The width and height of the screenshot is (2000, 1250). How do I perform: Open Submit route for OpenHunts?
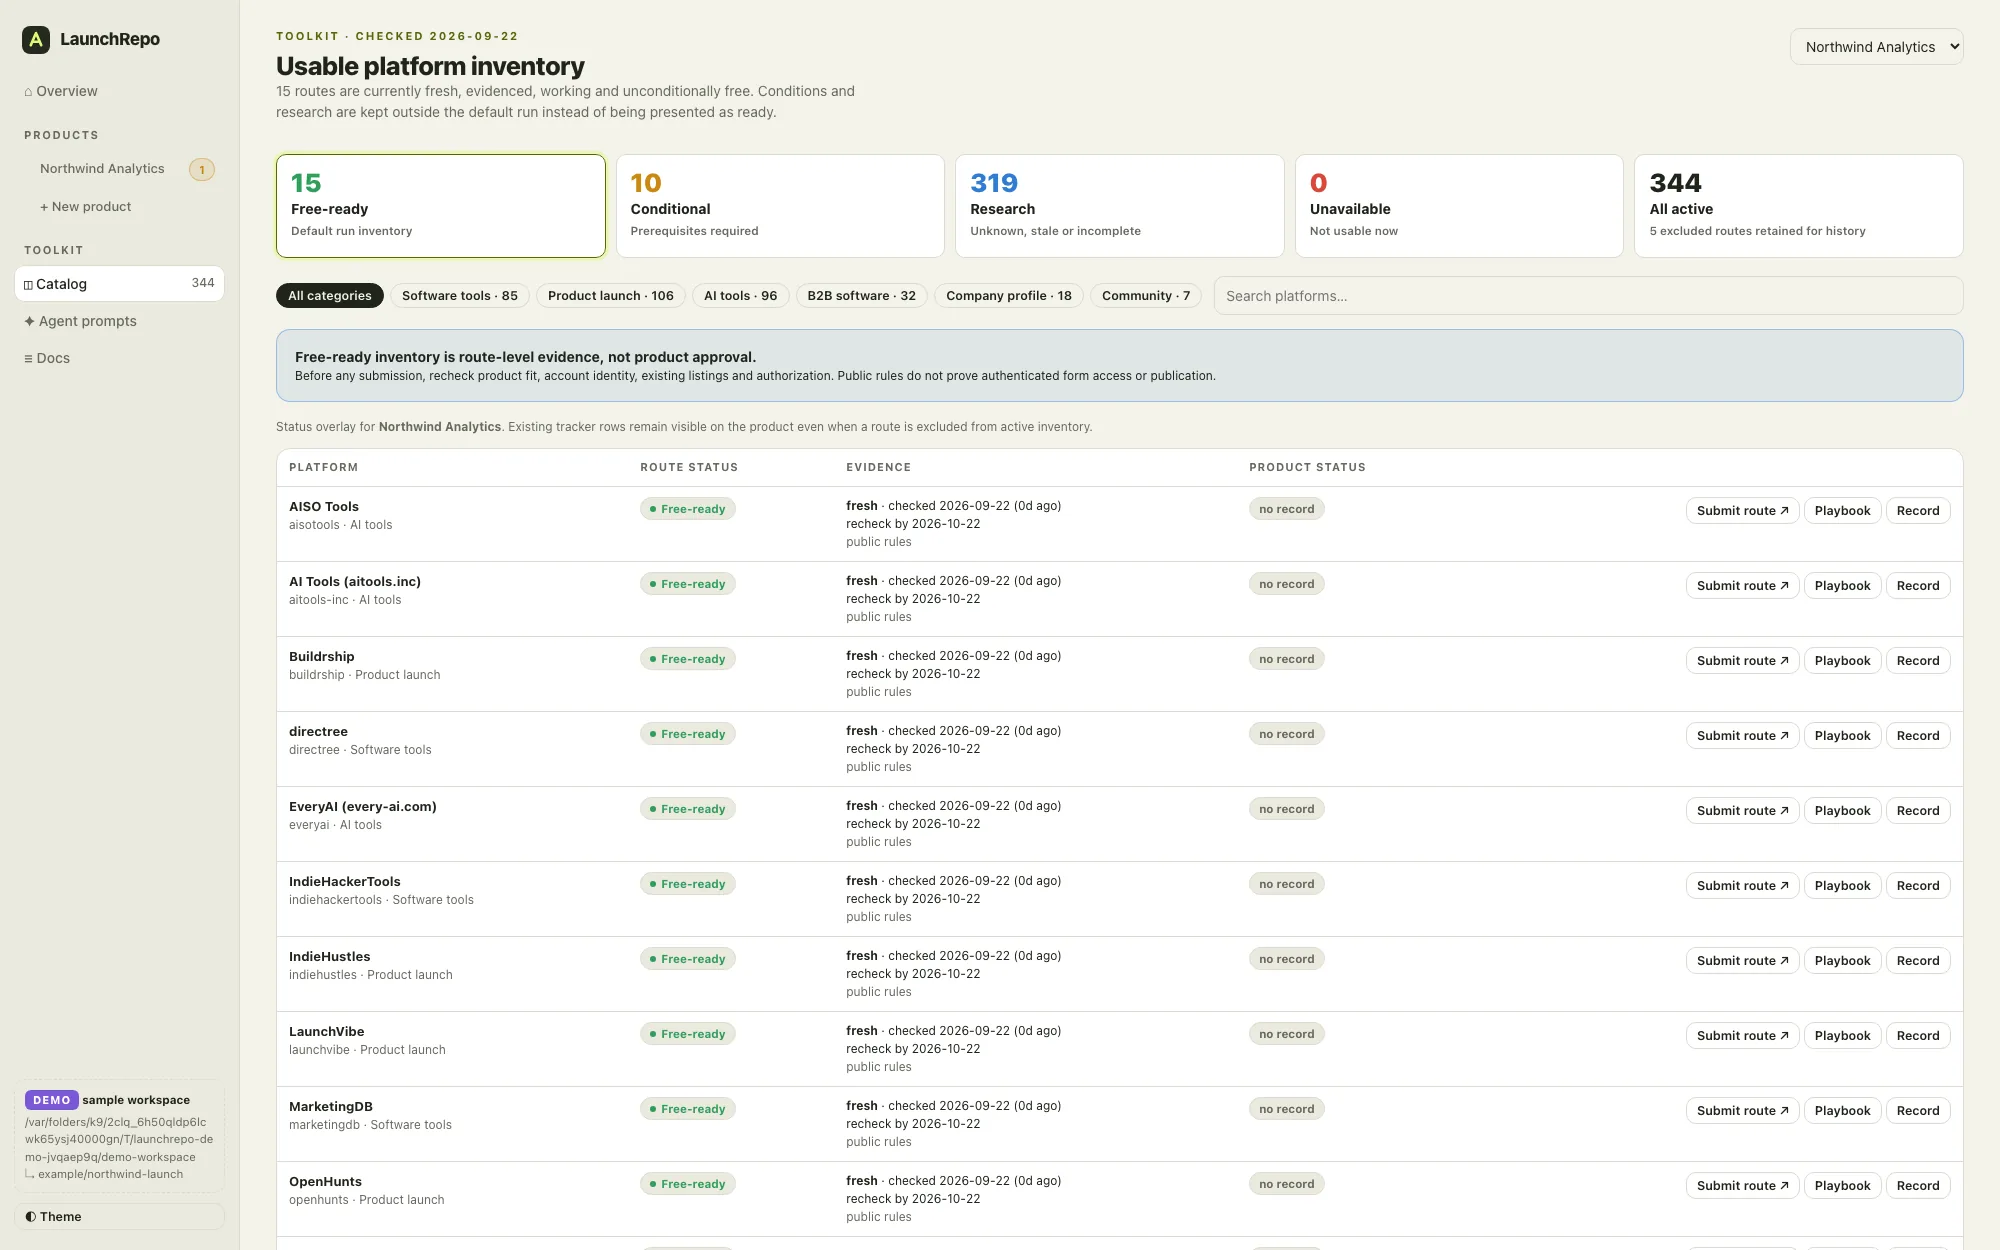[1742, 1186]
